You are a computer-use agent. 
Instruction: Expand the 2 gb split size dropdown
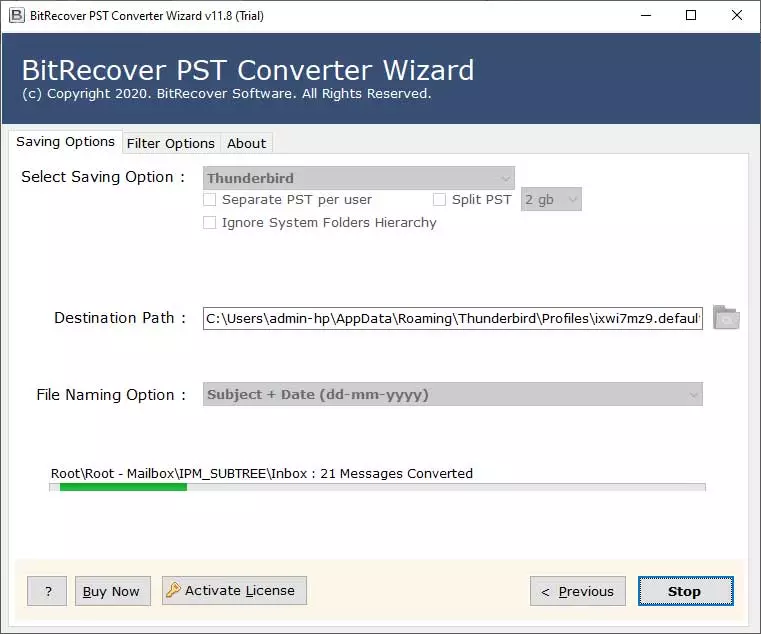tap(551, 199)
